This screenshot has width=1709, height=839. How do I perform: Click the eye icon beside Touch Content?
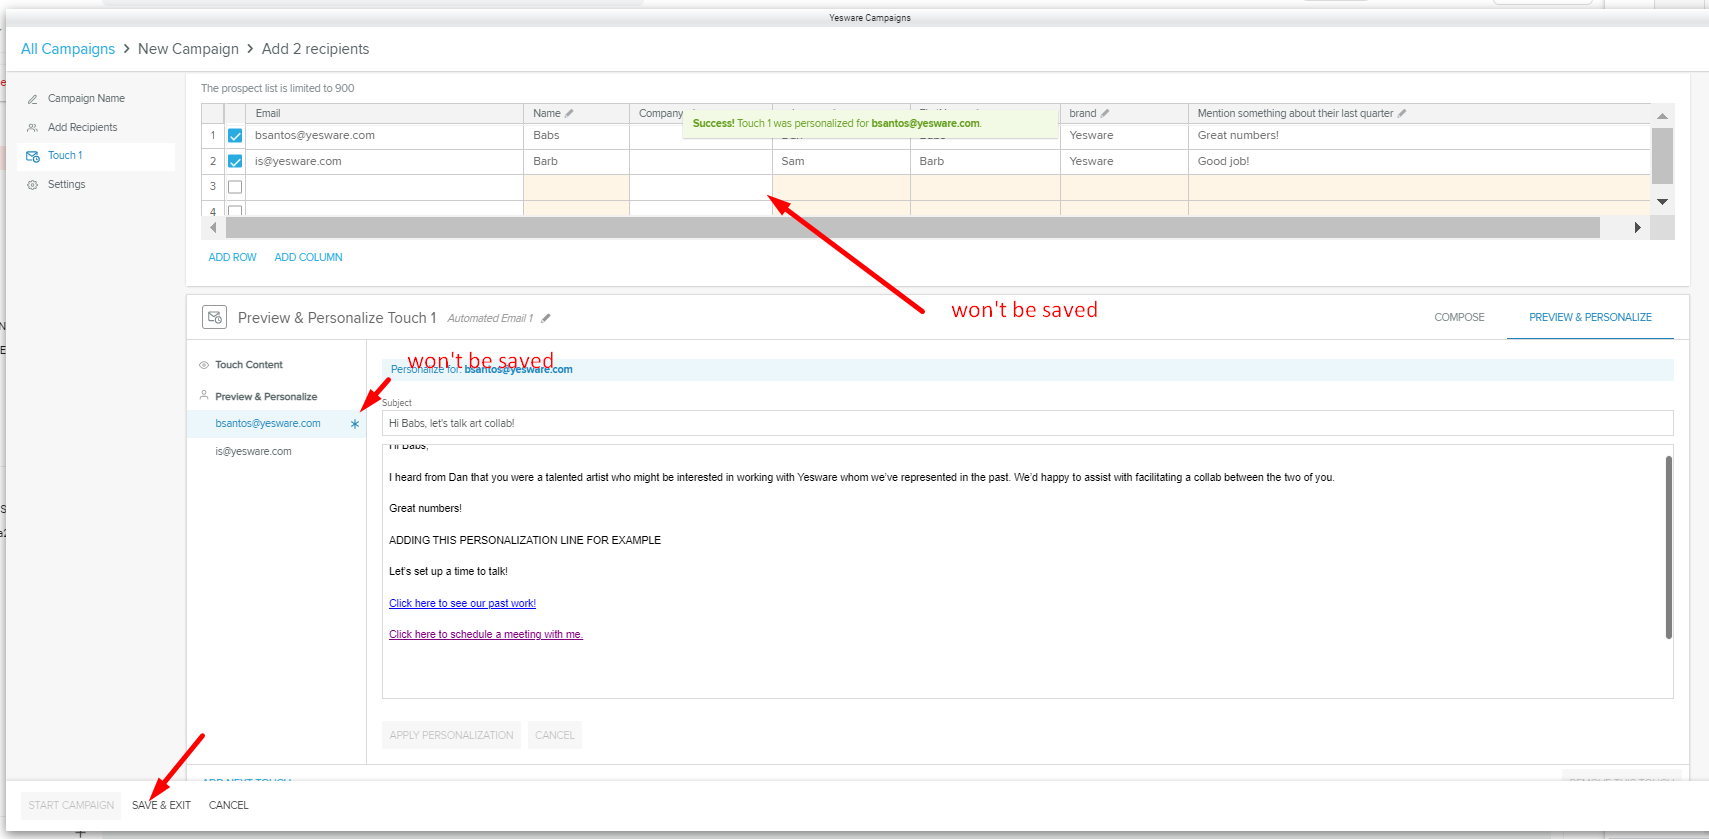(x=204, y=365)
